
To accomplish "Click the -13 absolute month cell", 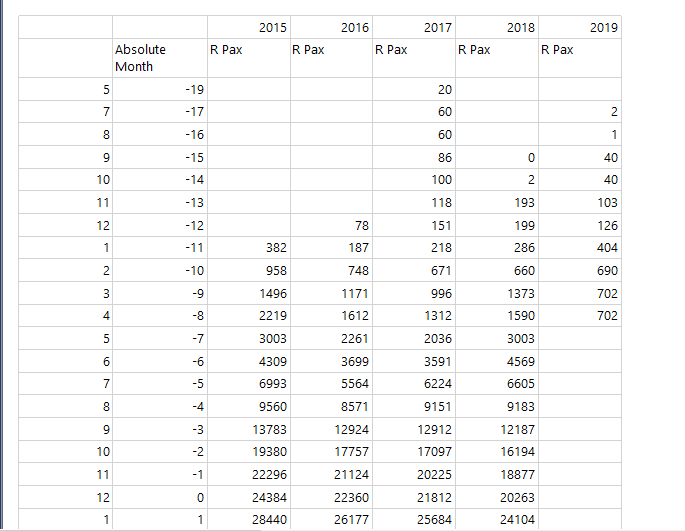I will 159,203.
